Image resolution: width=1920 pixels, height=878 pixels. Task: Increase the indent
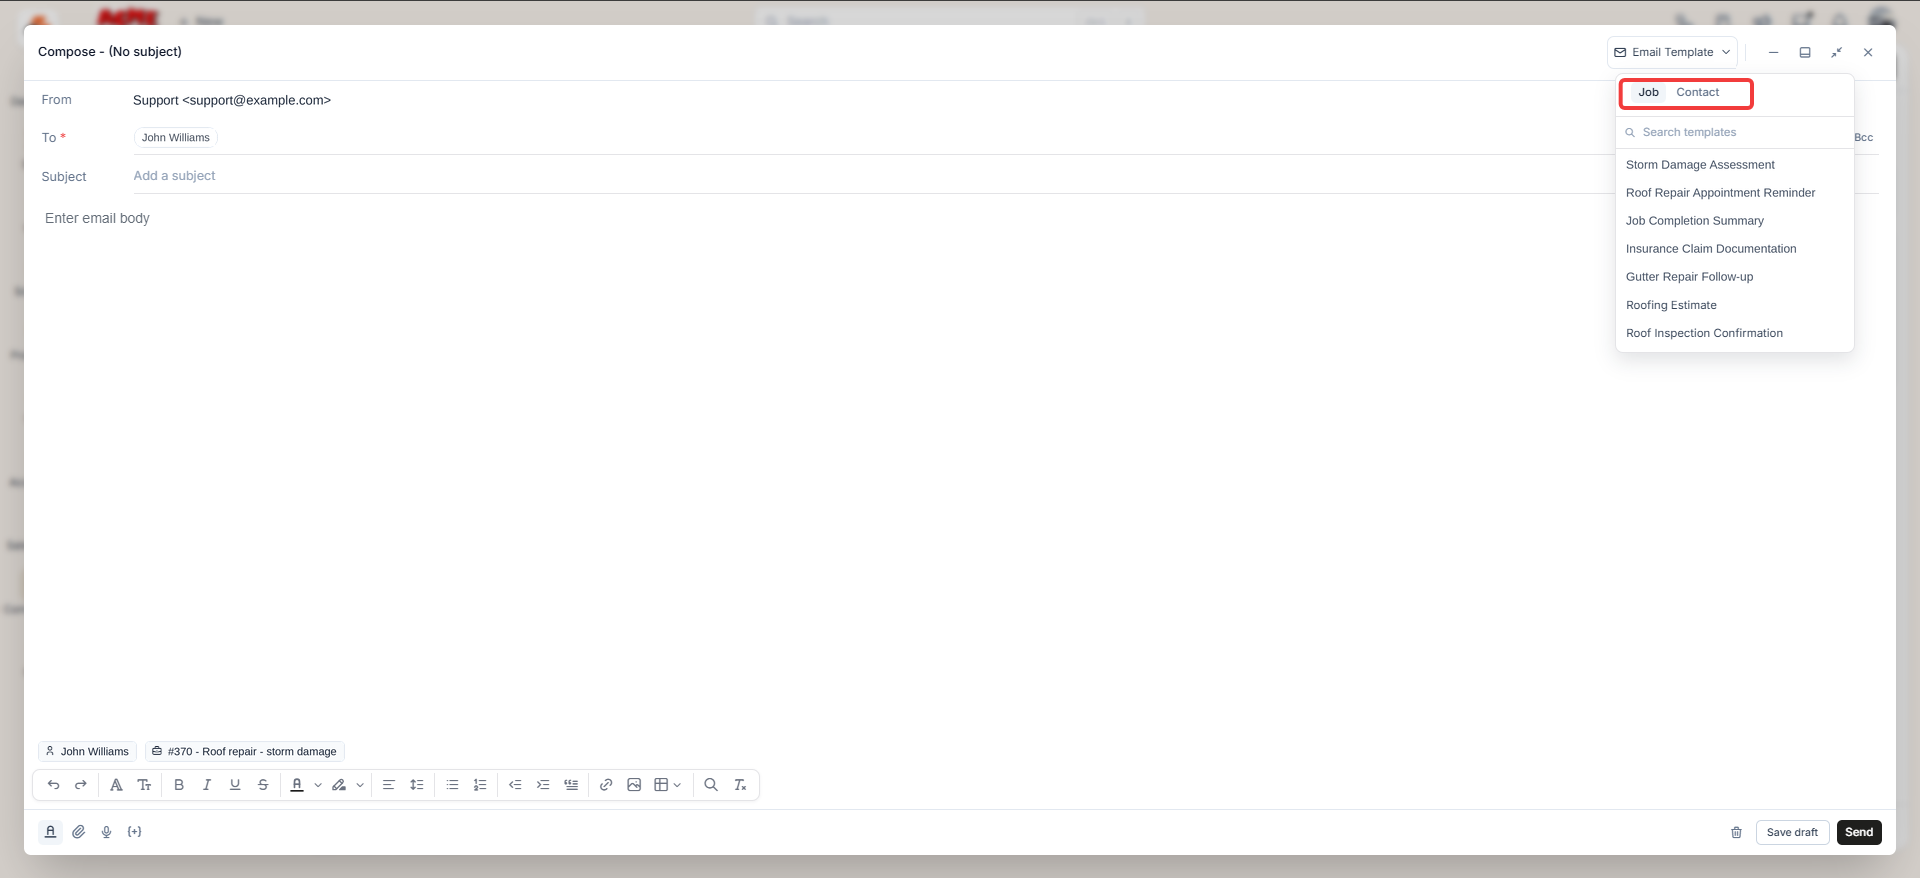[x=543, y=785]
